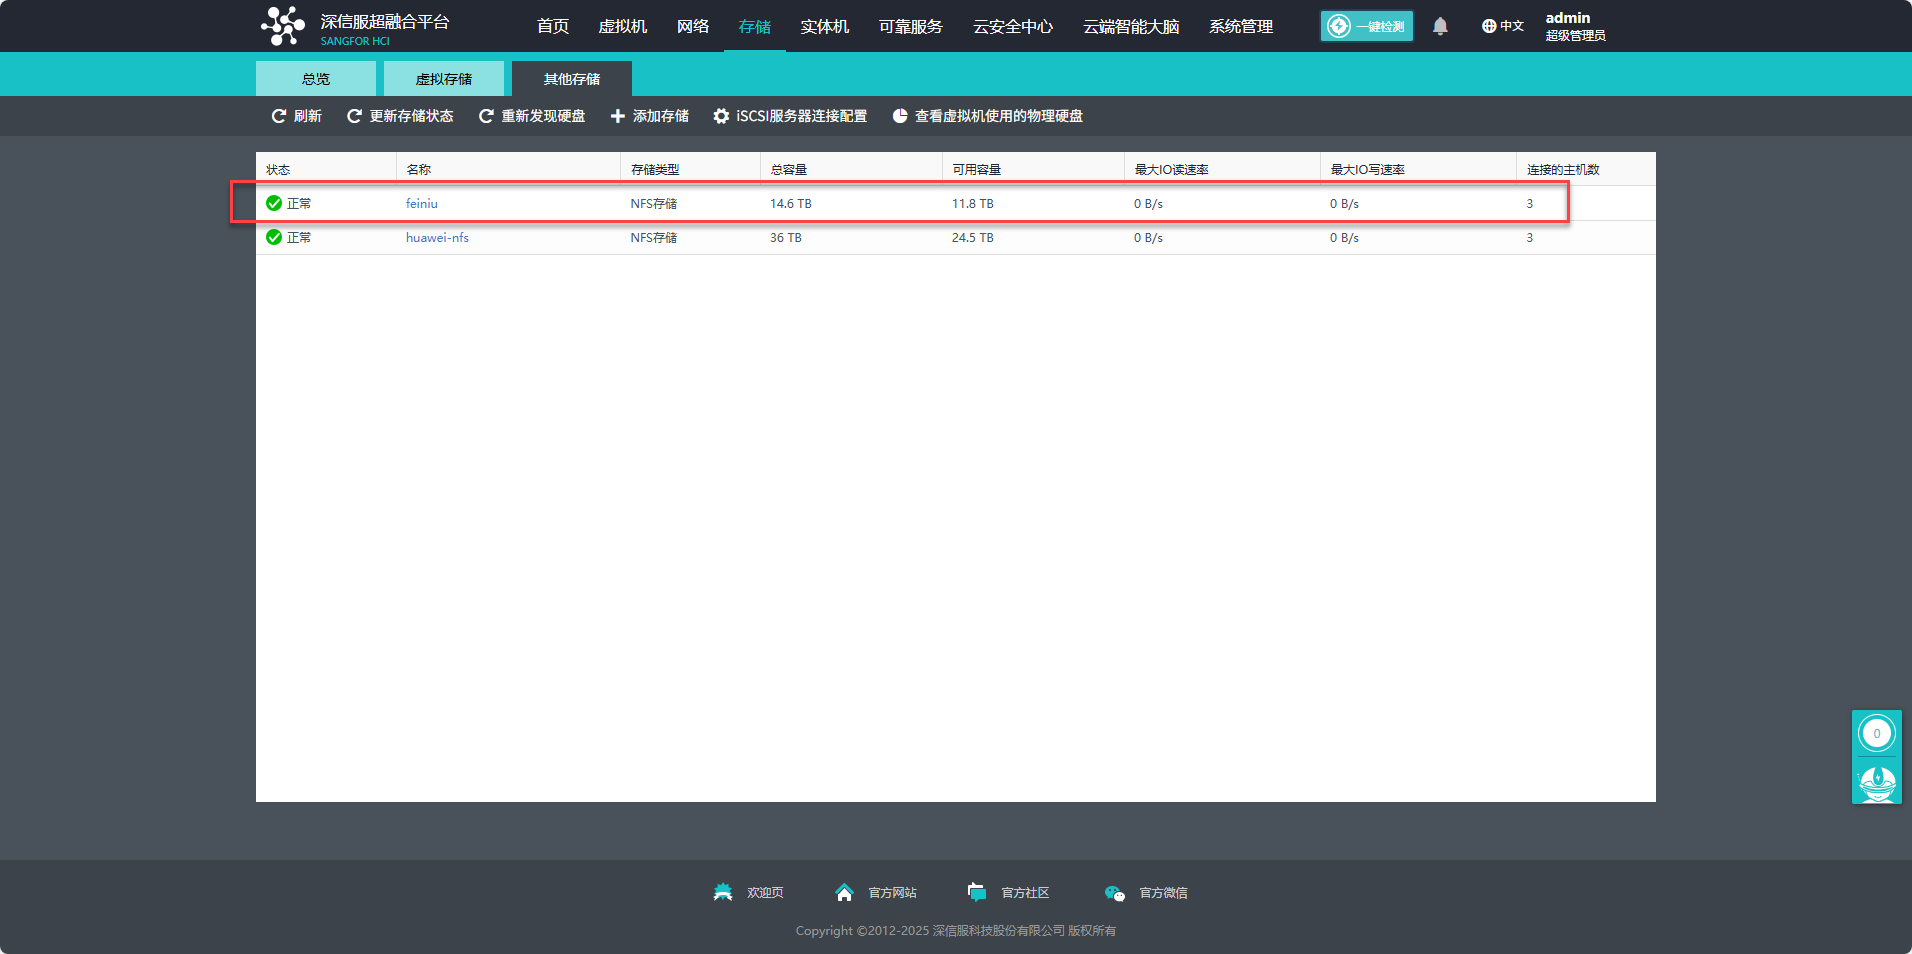The height and width of the screenshot is (954, 1912).
Task: Open the 网络 menu
Action: (693, 26)
